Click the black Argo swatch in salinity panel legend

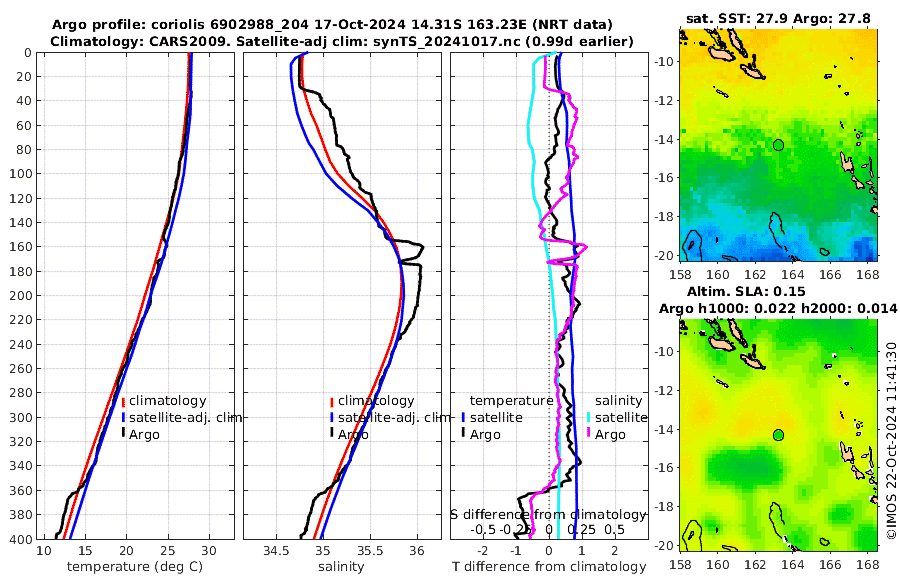332,433
